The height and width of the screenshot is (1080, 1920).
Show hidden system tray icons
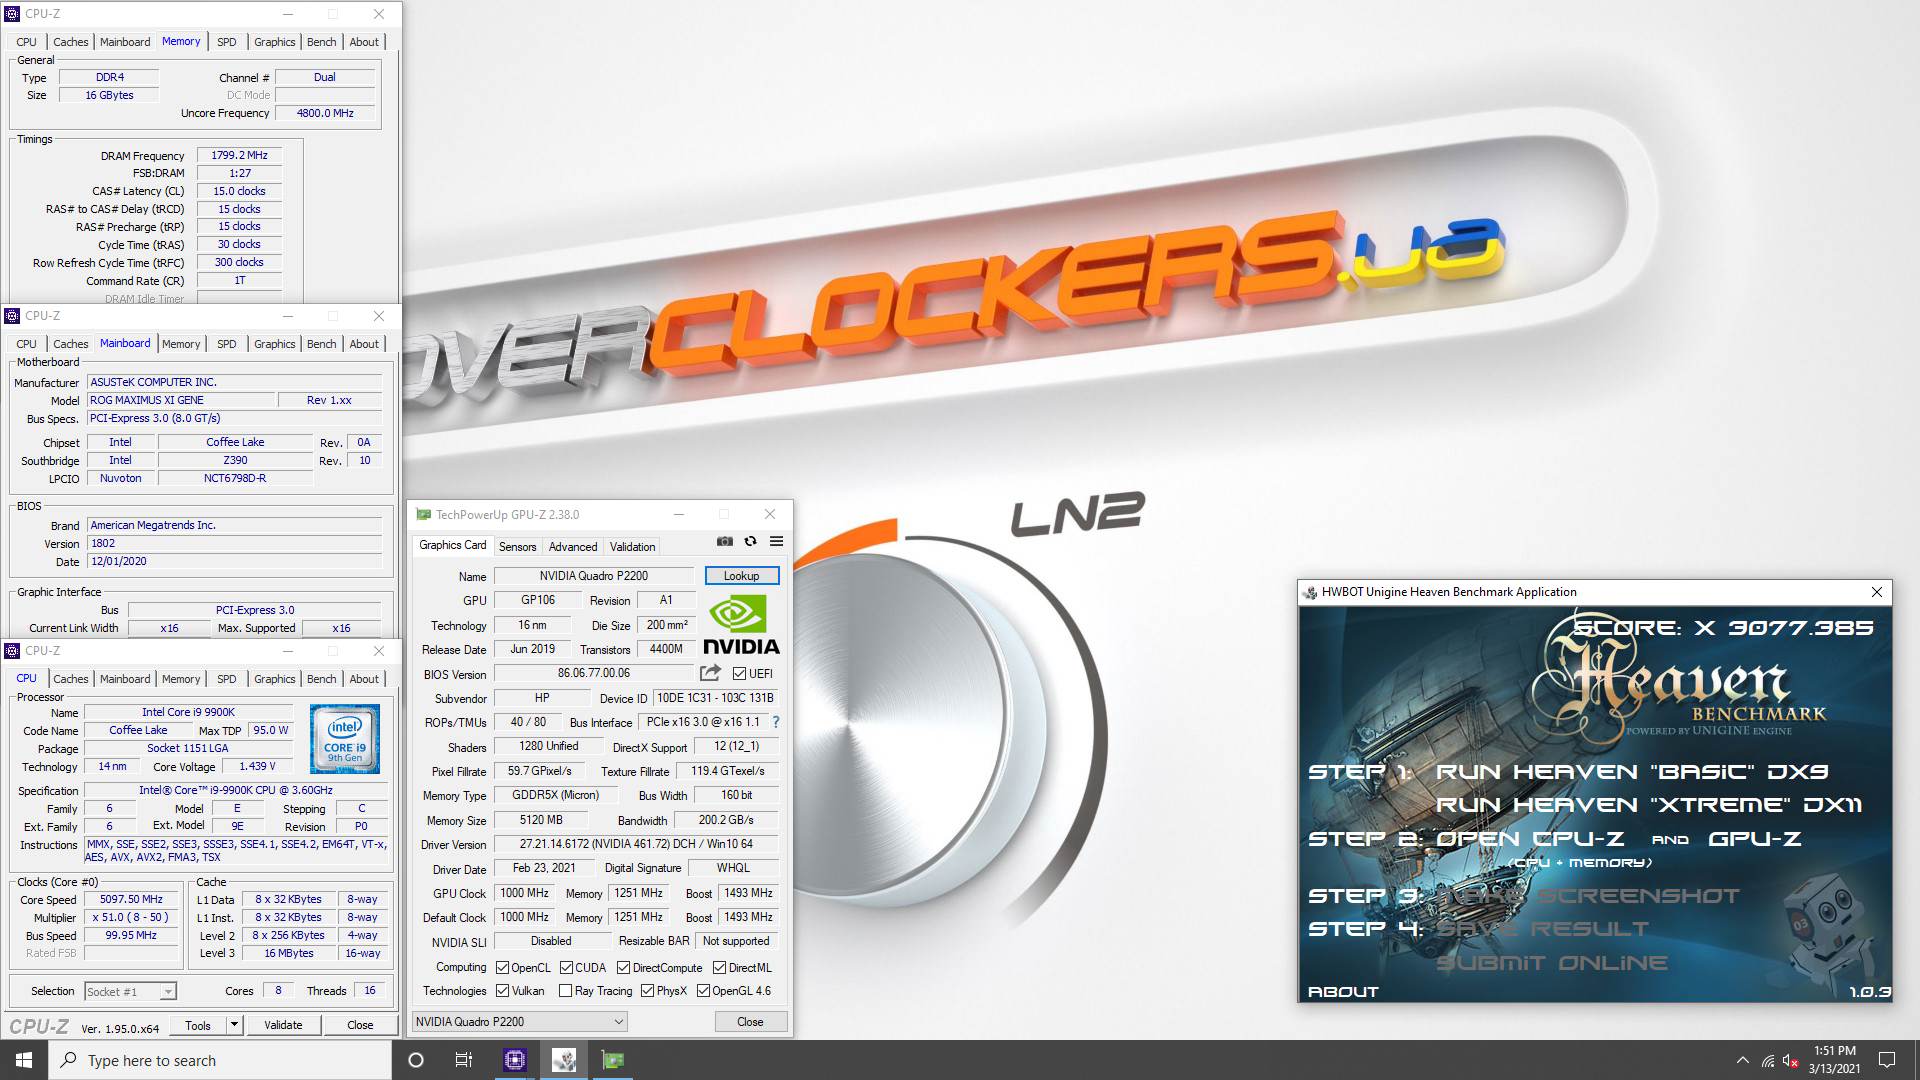[1743, 1060]
